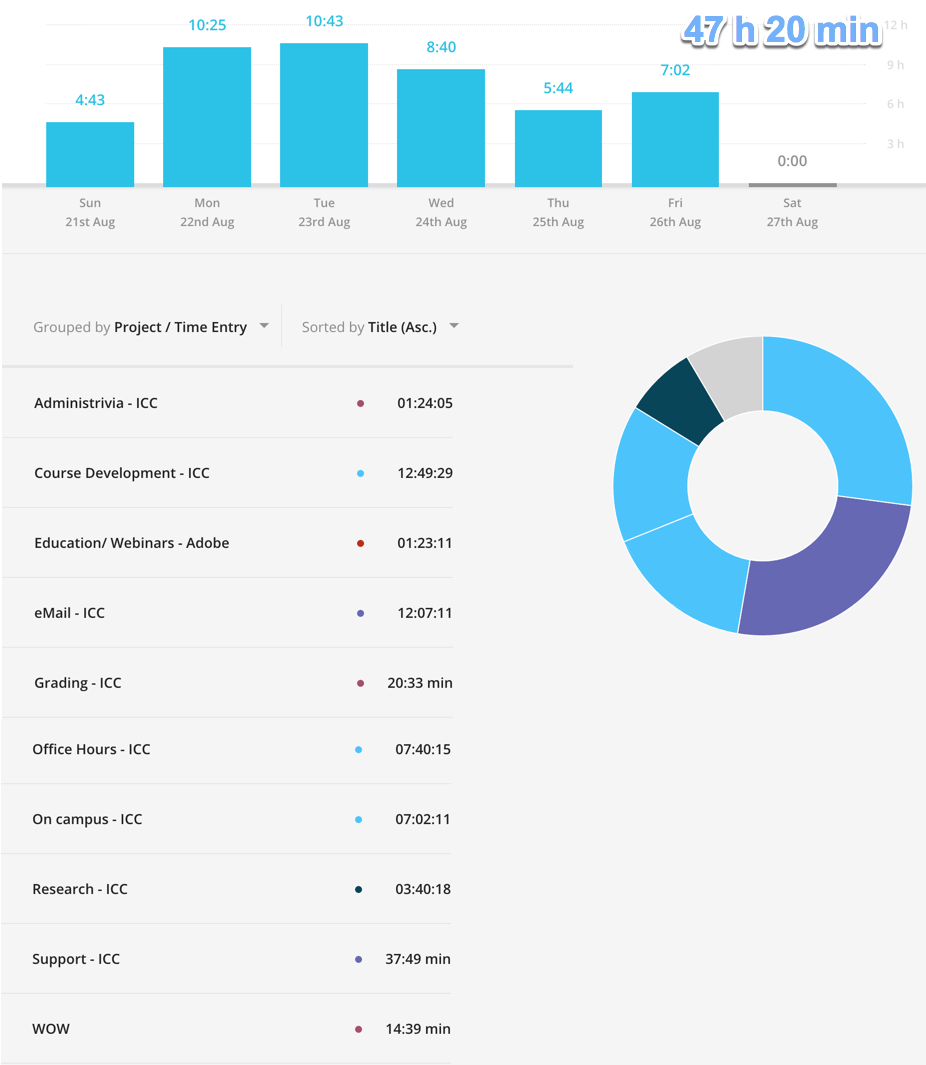Select the 'Grading - ICC' row
The height and width of the screenshot is (1065, 926).
point(228,683)
